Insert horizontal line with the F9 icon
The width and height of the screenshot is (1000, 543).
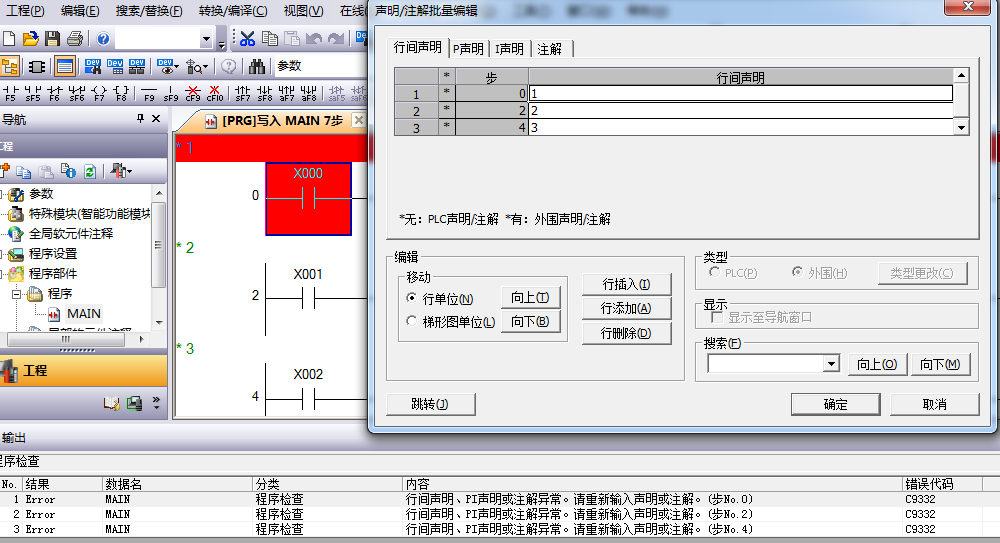(149, 94)
